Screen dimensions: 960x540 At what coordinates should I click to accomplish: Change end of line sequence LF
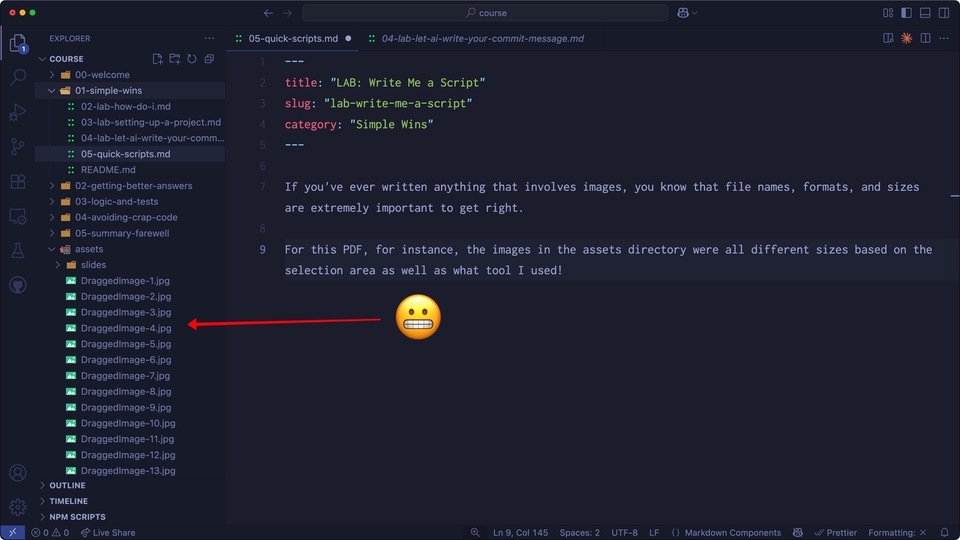point(654,533)
